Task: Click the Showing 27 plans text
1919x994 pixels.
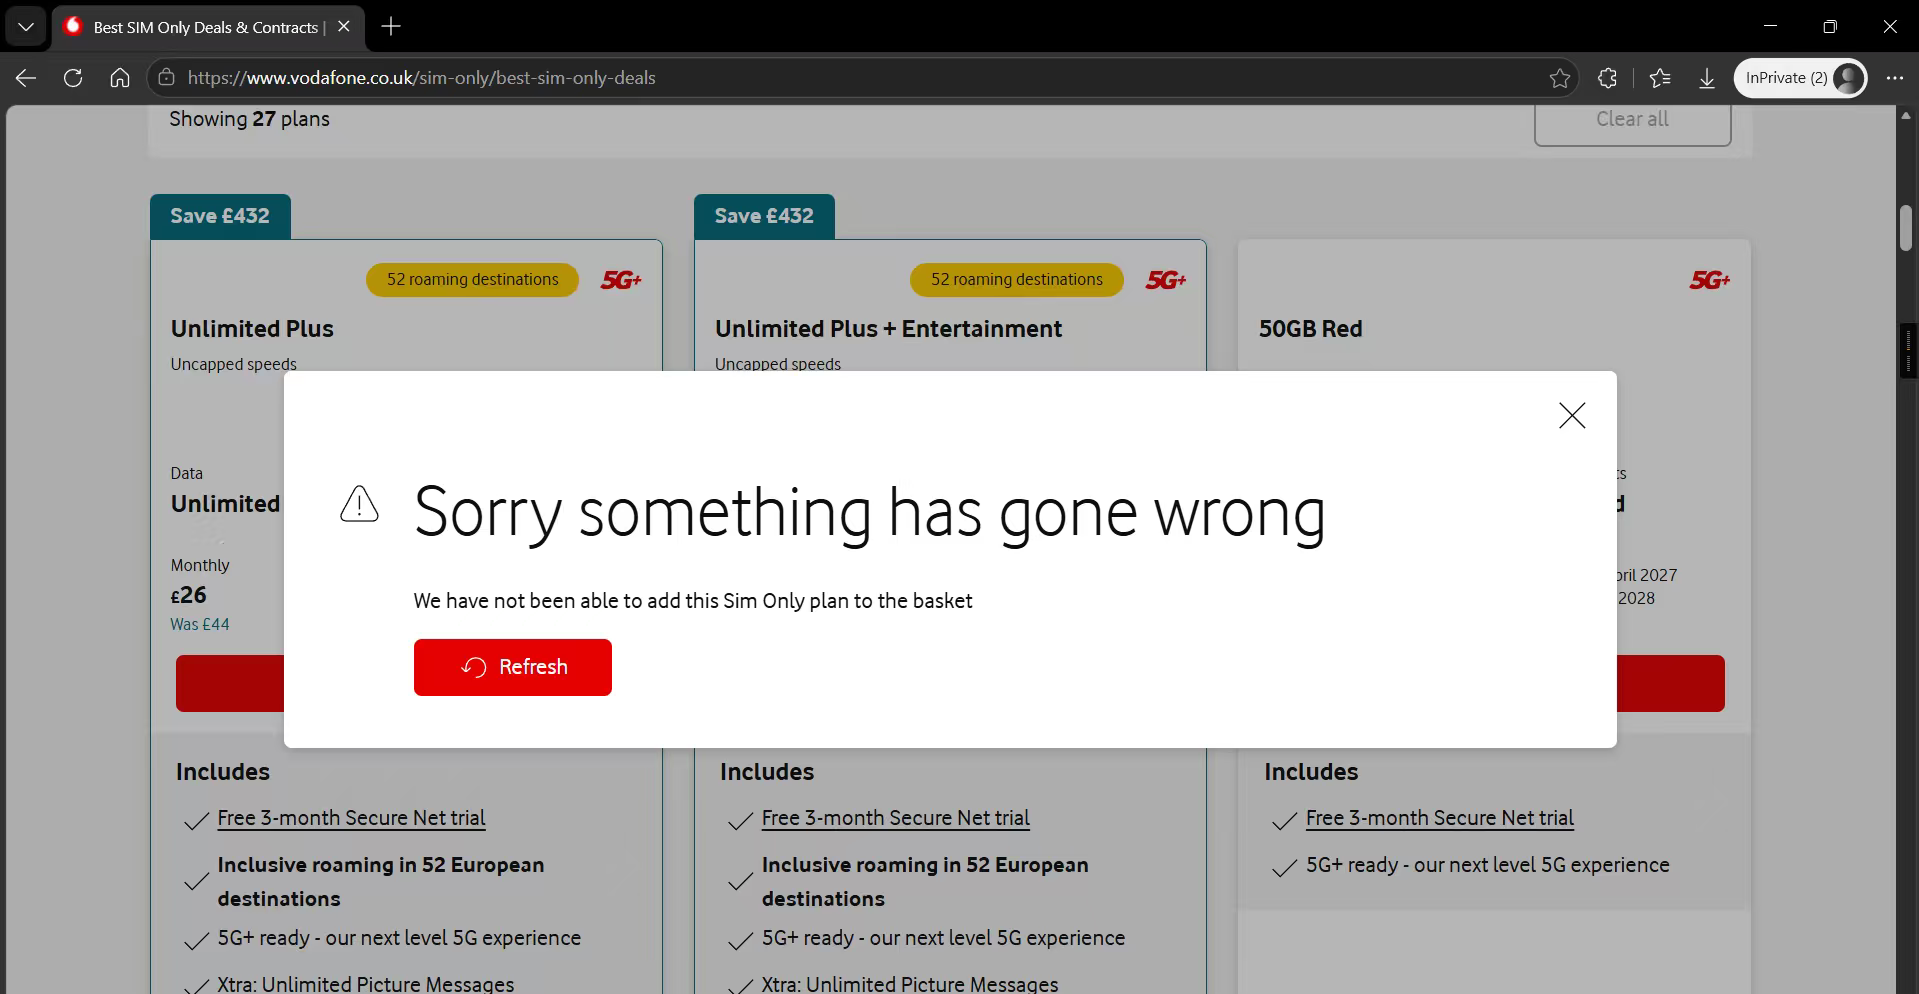Action: click(x=249, y=119)
